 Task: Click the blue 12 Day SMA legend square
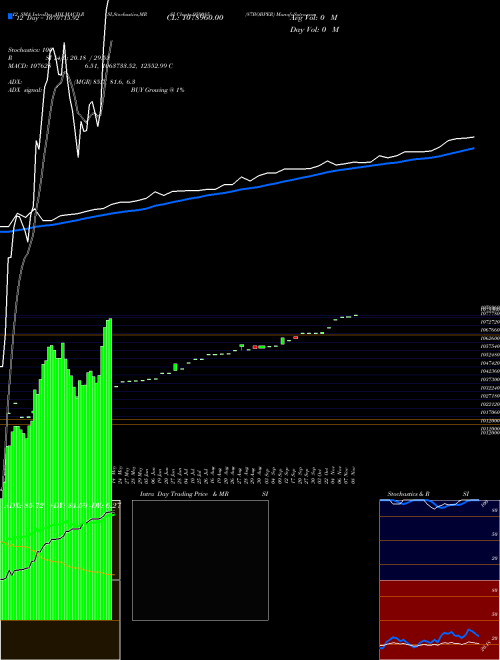[x=10, y=16]
